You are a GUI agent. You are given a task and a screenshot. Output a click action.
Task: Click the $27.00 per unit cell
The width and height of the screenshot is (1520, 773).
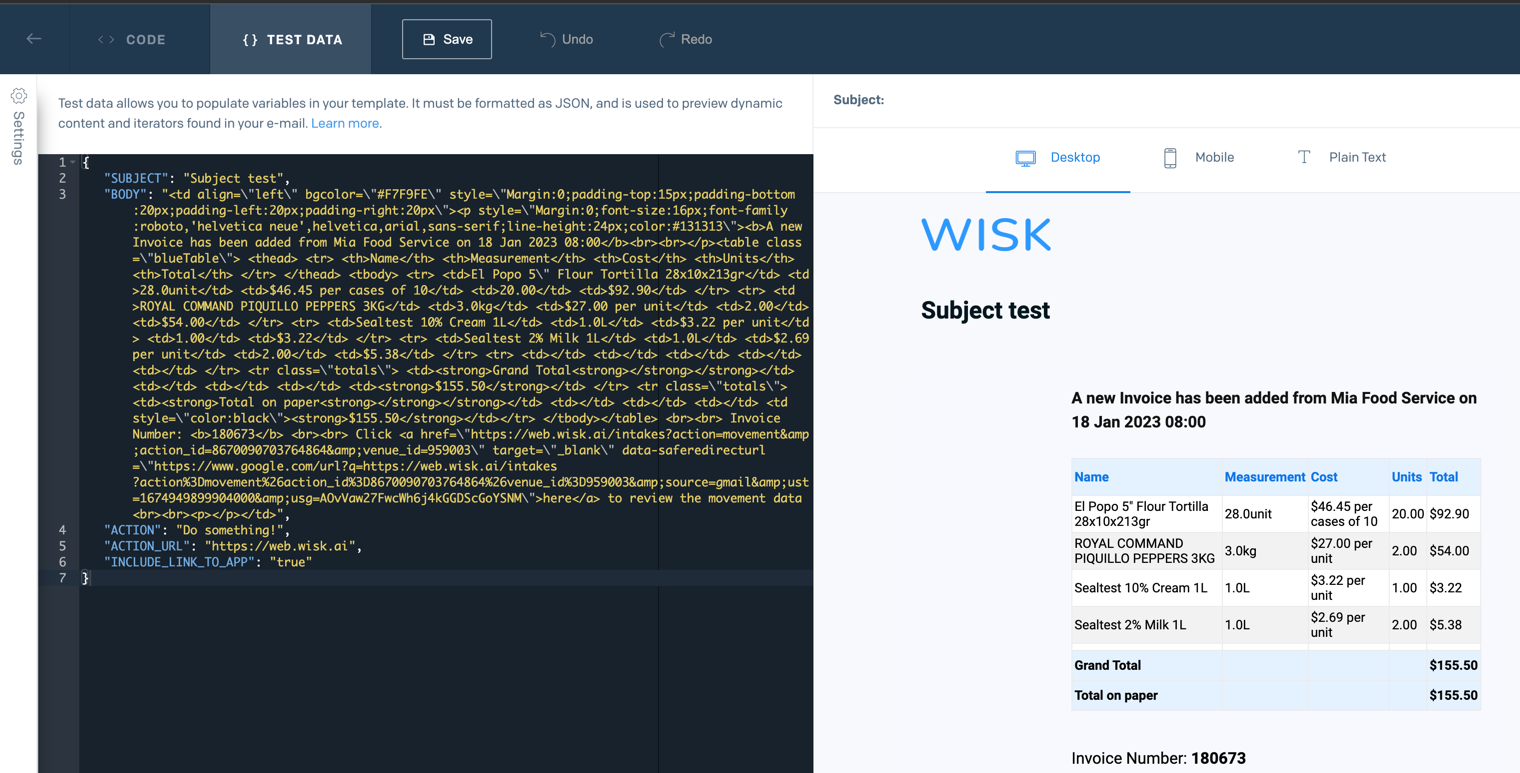tap(1347, 551)
